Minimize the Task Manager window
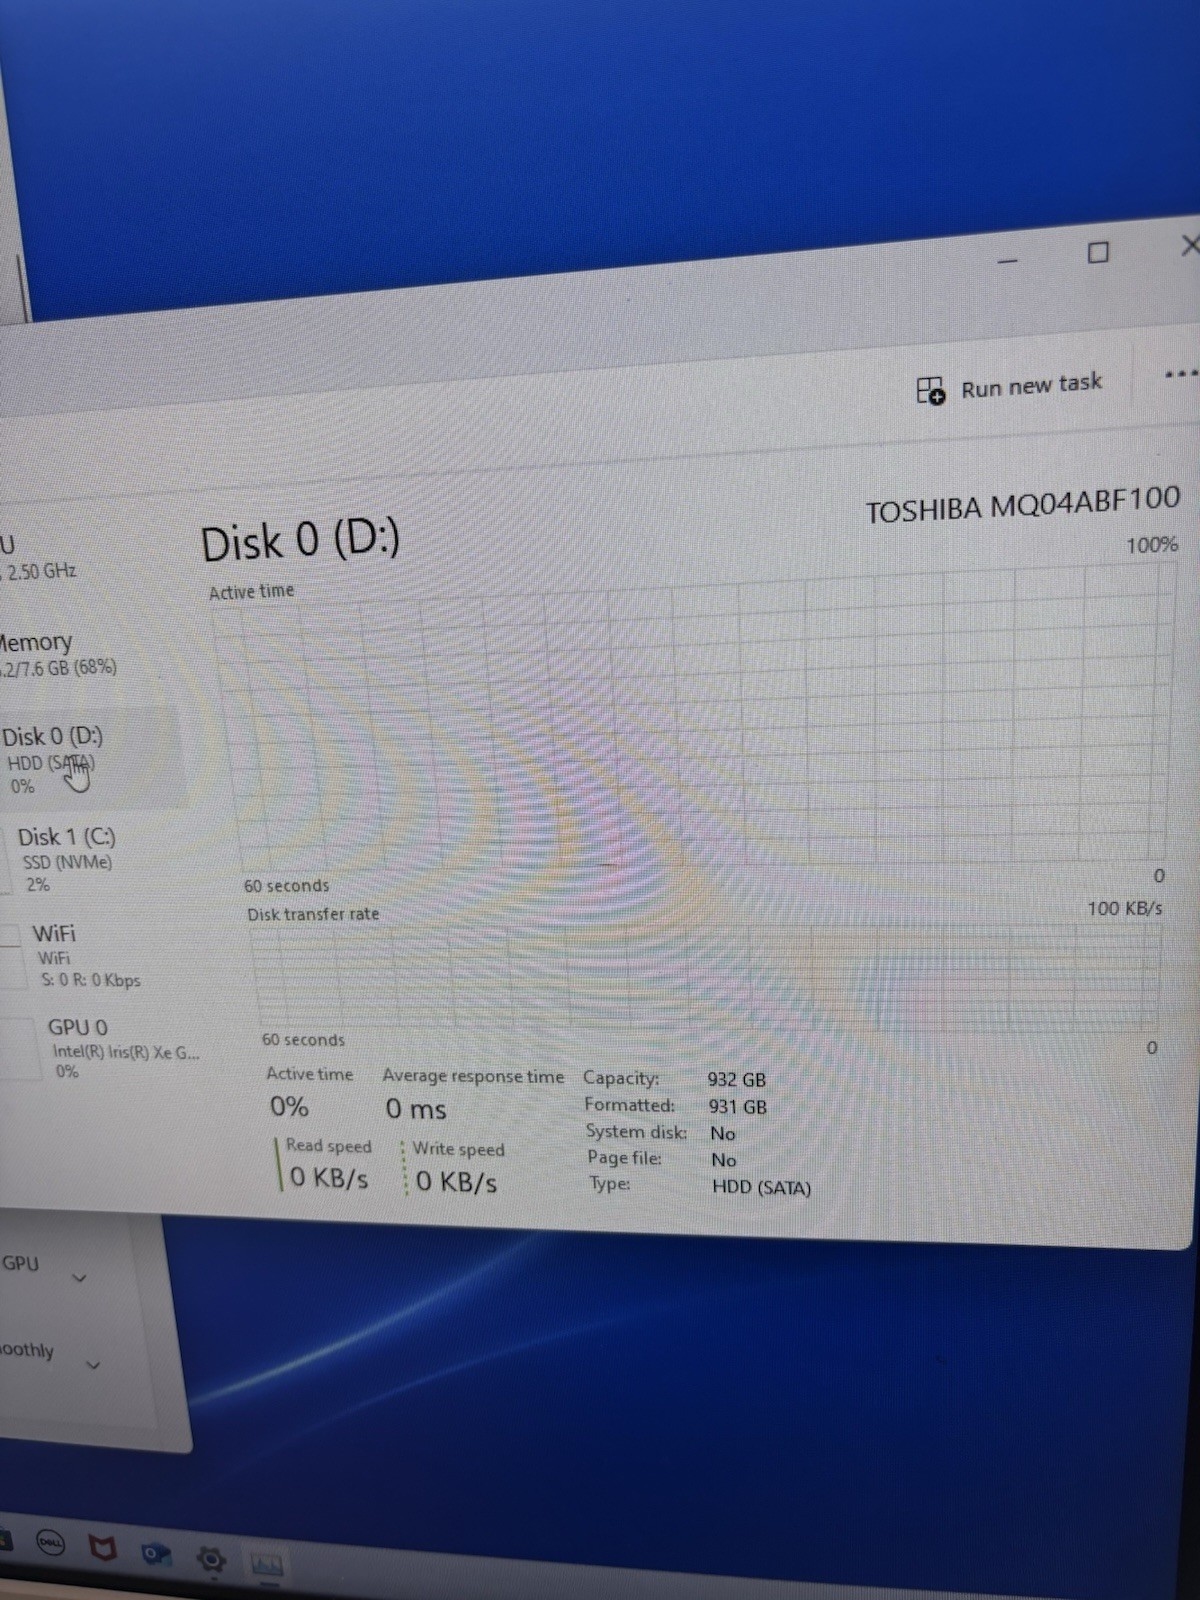This screenshot has width=1200, height=1600. 1008,261
